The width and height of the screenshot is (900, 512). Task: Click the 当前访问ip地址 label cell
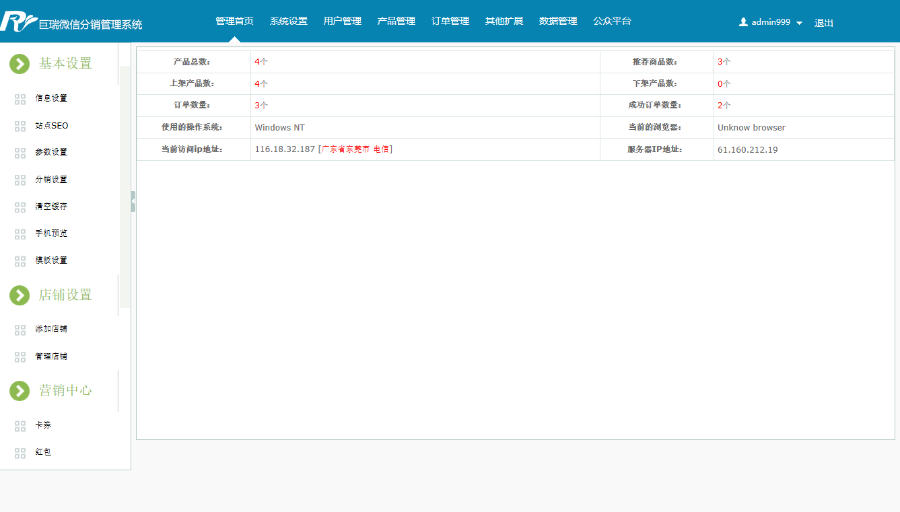[x=193, y=149]
